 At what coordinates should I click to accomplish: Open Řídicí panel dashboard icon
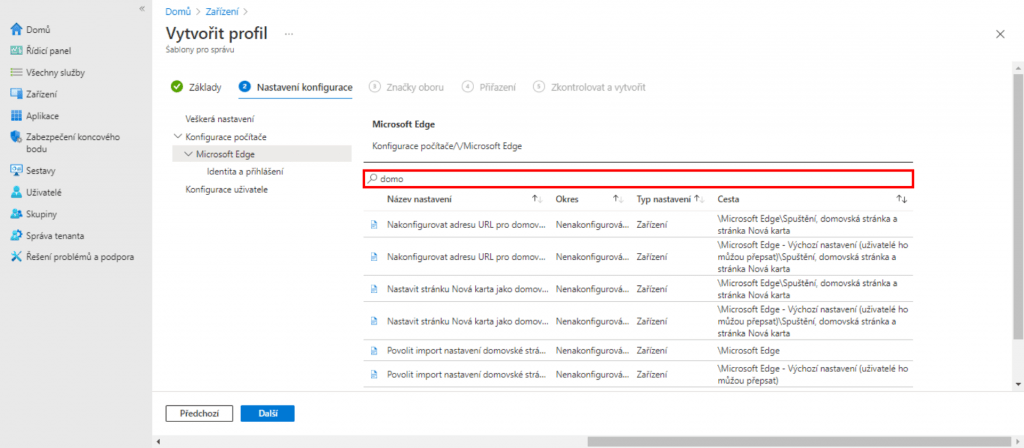coord(16,51)
